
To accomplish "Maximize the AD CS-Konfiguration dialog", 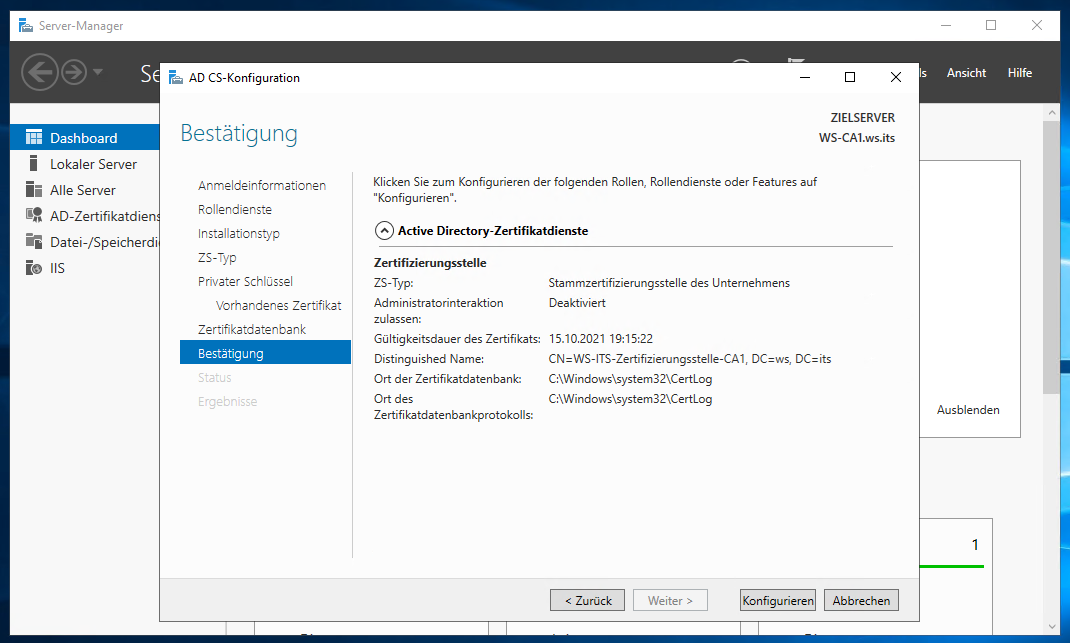I will point(850,77).
